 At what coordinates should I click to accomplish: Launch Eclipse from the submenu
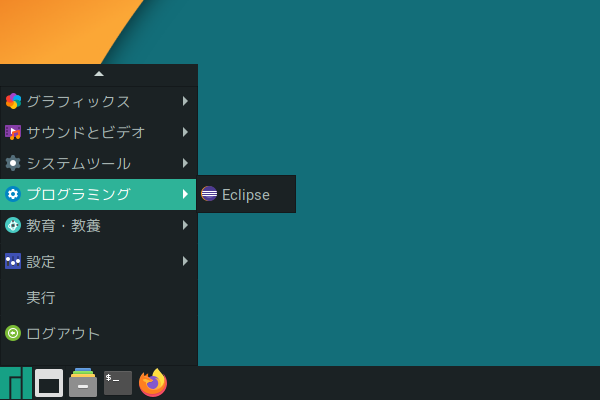(x=246, y=194)
